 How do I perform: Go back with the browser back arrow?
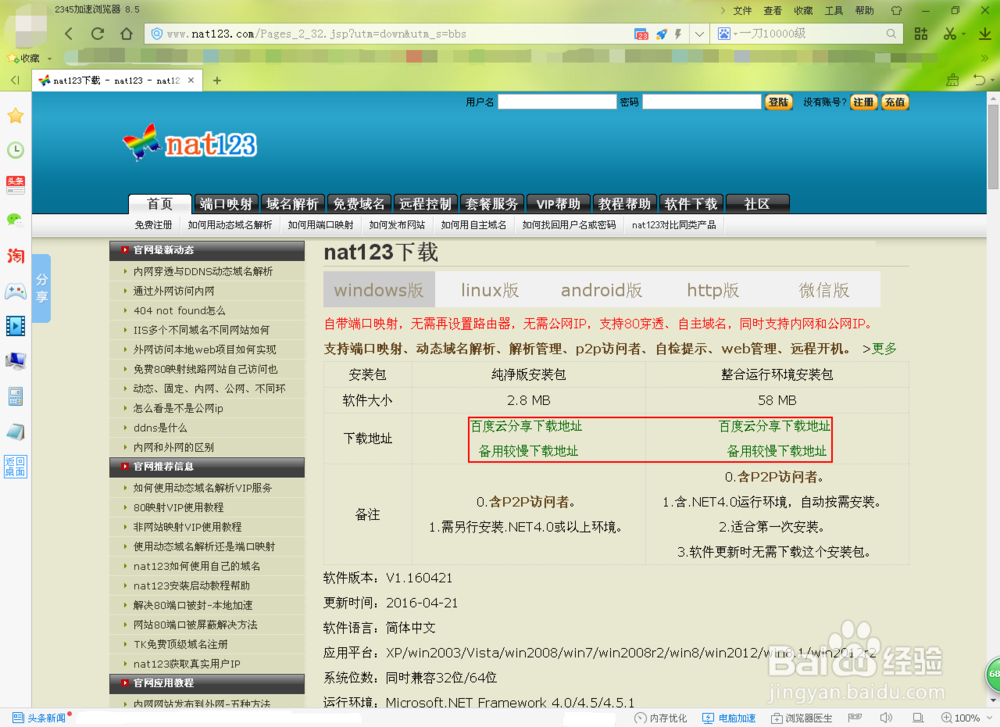(x=68, y=33)
